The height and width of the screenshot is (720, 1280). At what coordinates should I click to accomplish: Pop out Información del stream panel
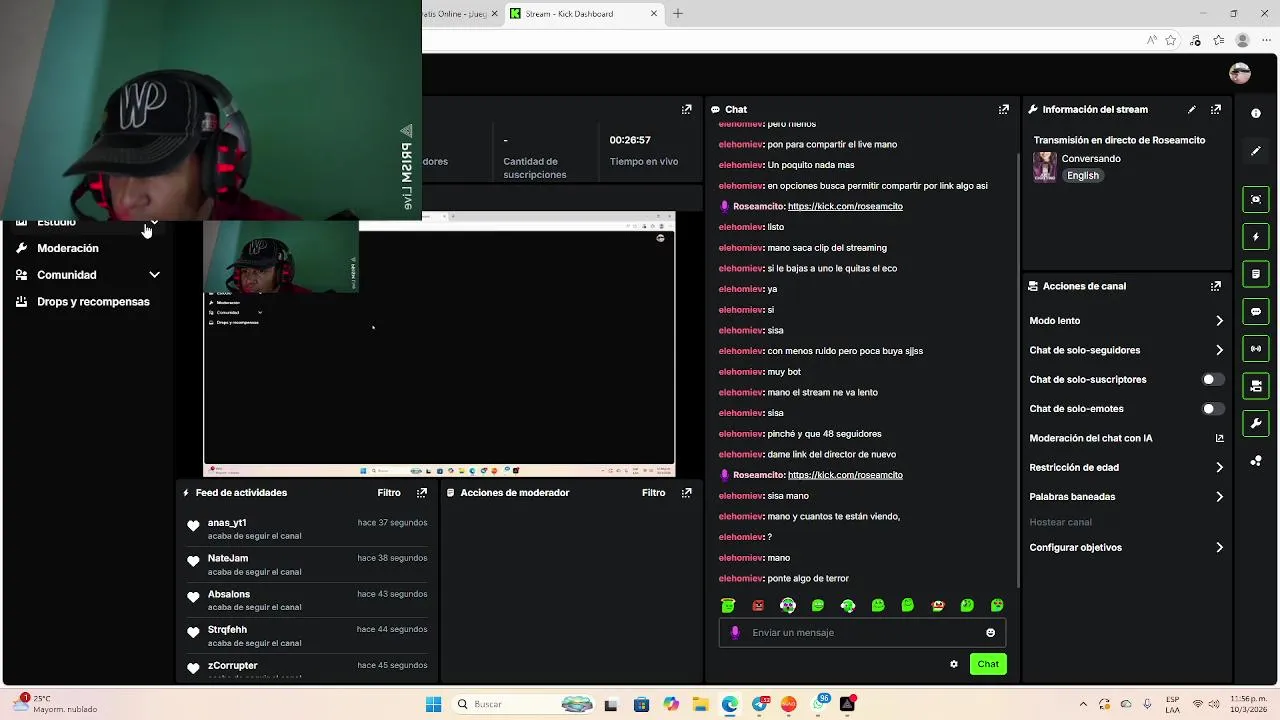pyautogui.click(x=1216, y=109)
